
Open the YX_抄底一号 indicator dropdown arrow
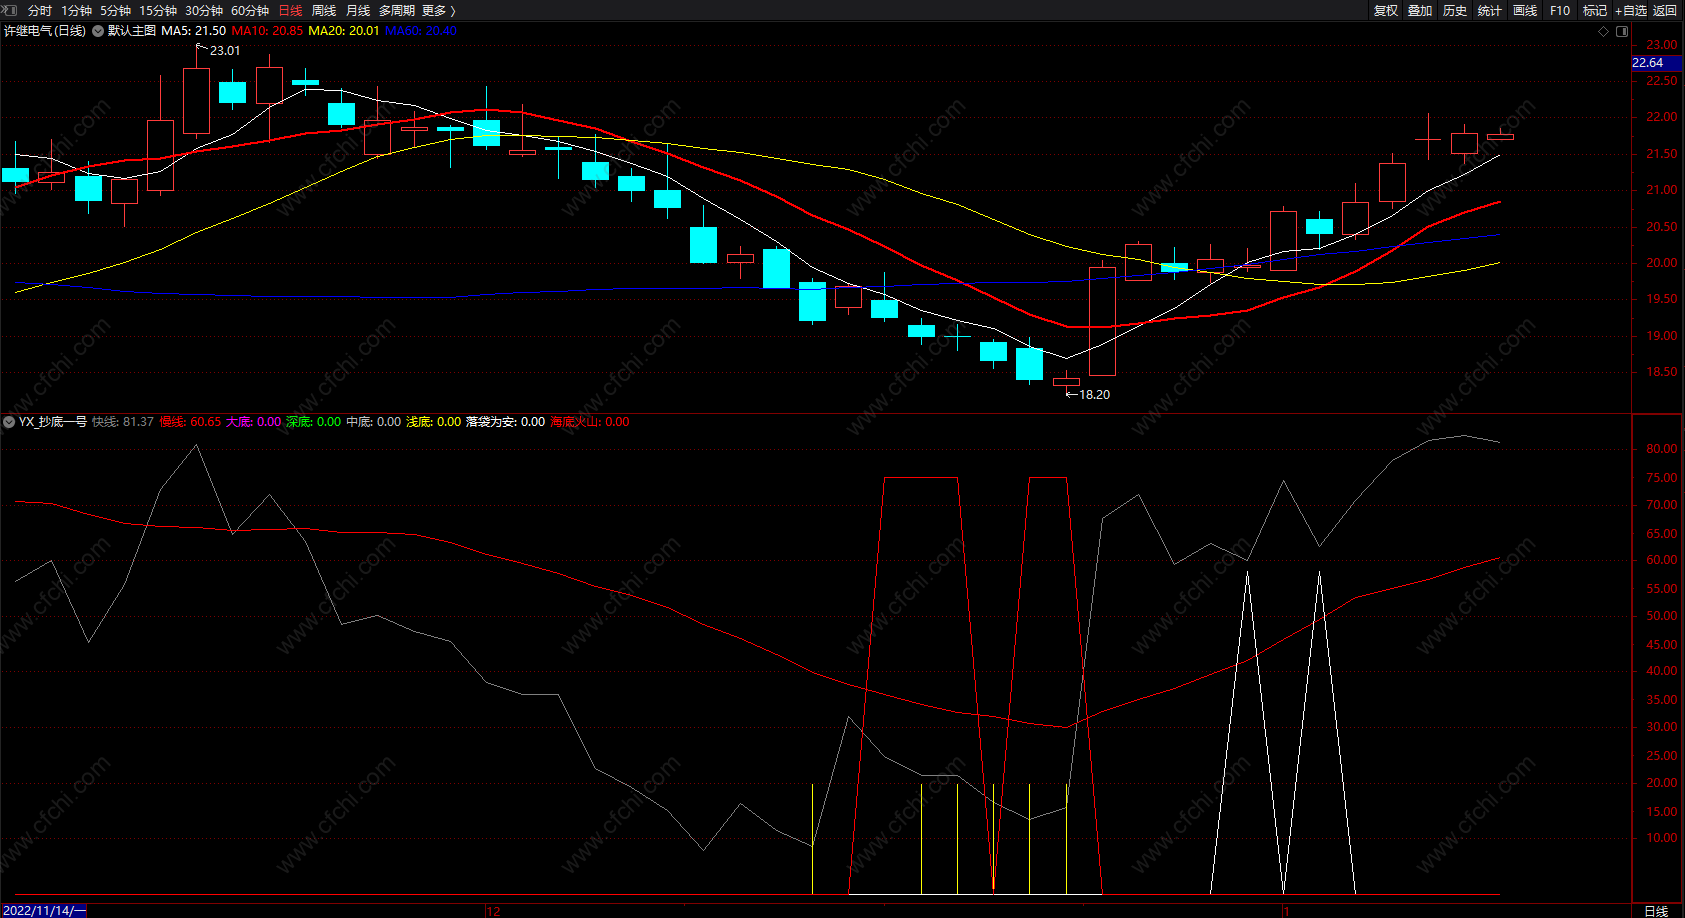click(9, 422)
